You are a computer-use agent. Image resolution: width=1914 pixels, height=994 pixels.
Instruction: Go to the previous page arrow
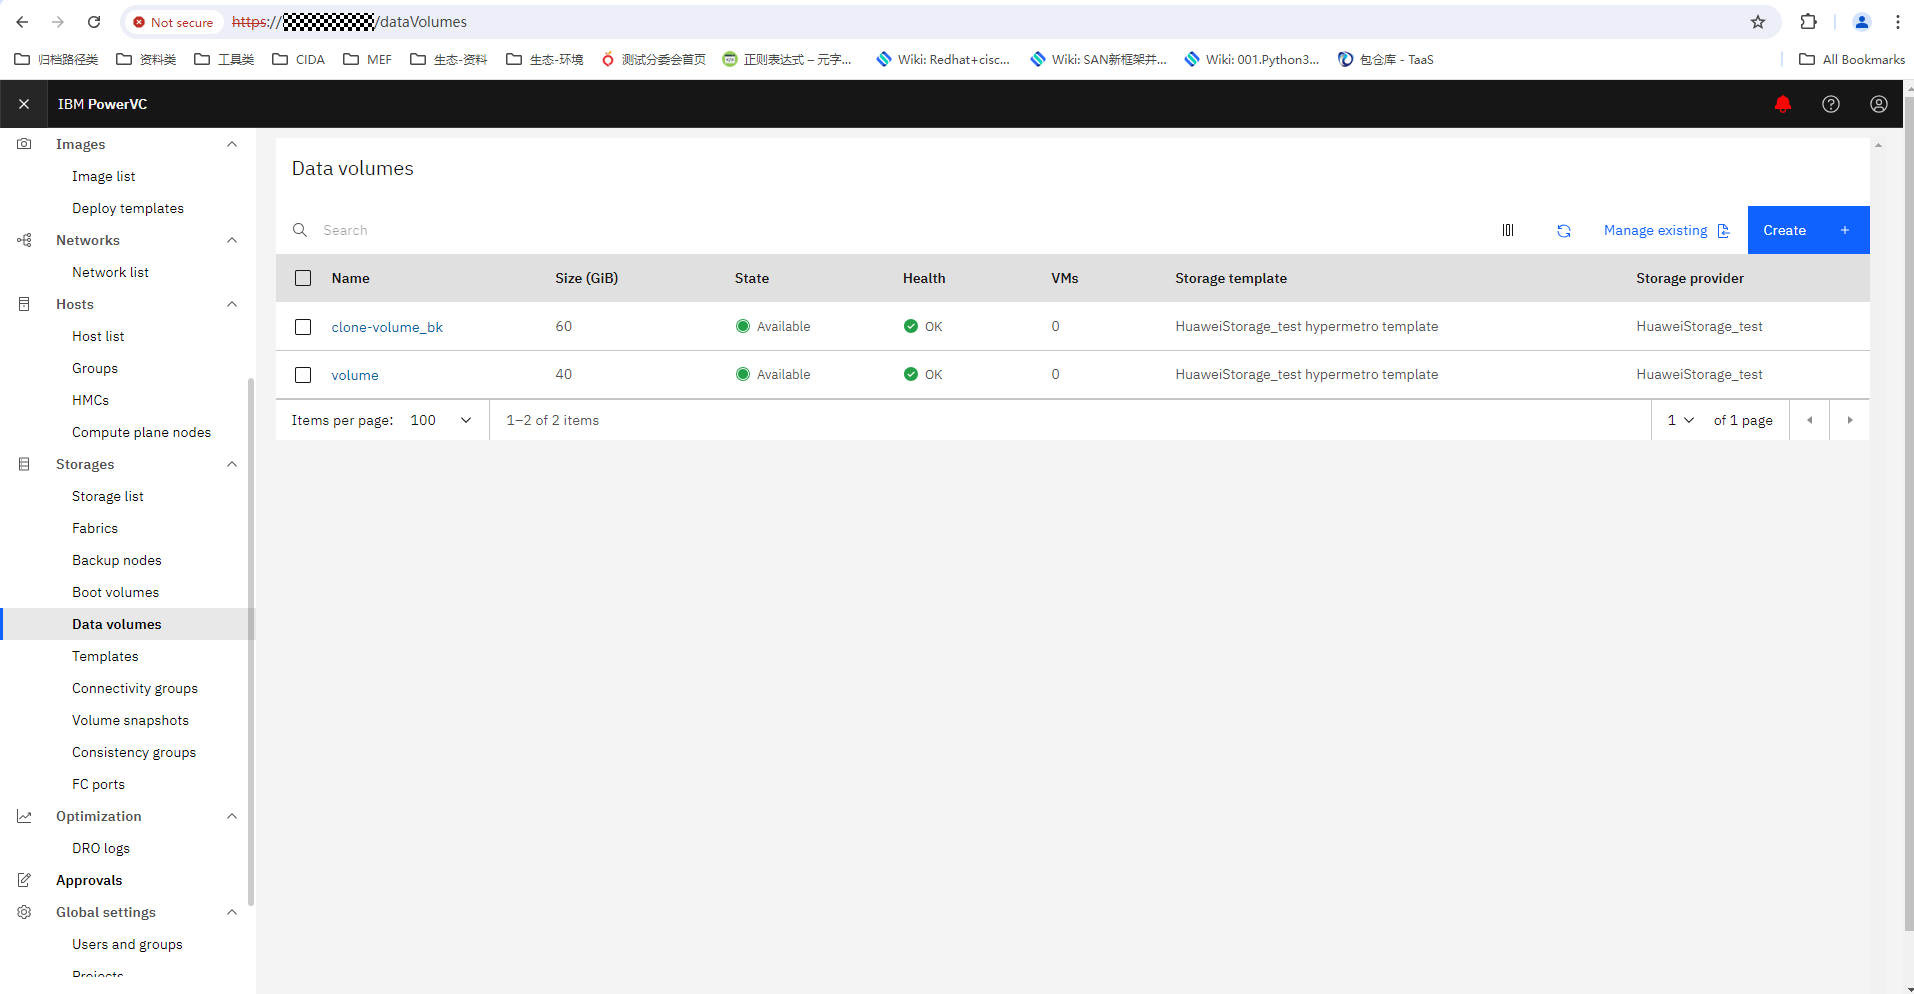(1810, 420)
